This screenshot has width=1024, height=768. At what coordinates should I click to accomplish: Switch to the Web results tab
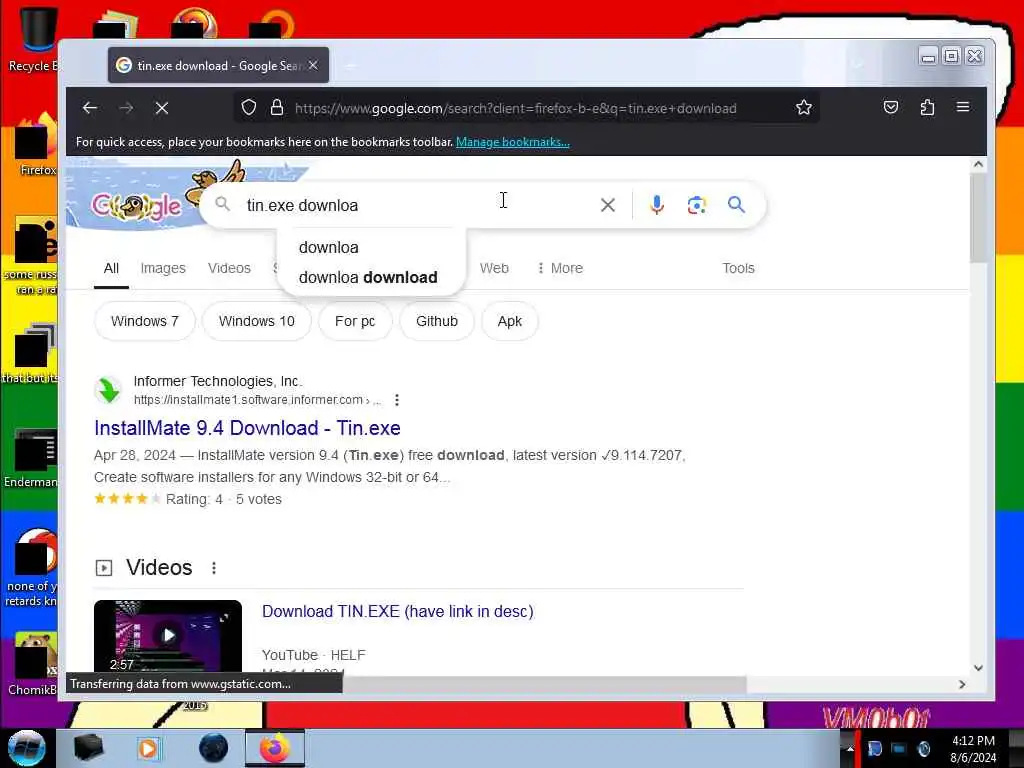[x=494, y=268]
